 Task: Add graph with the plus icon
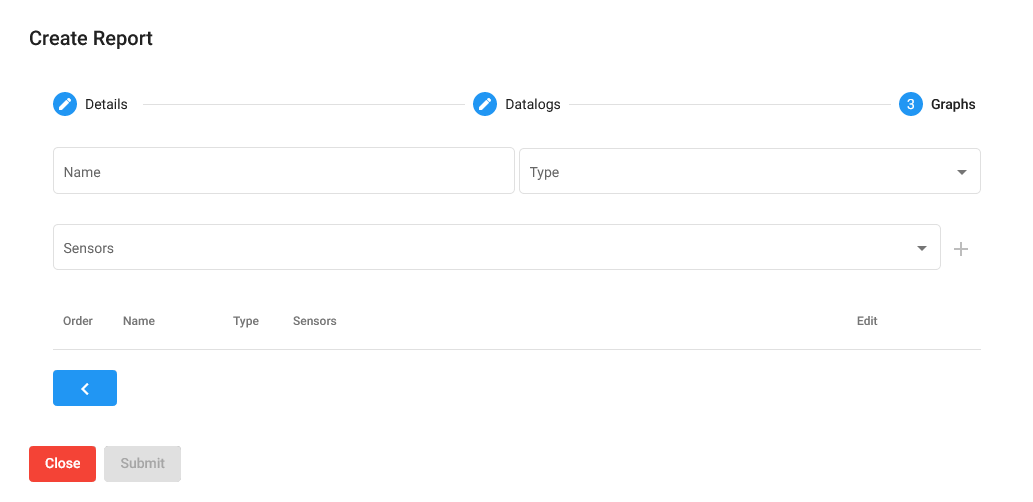(961, 248)
